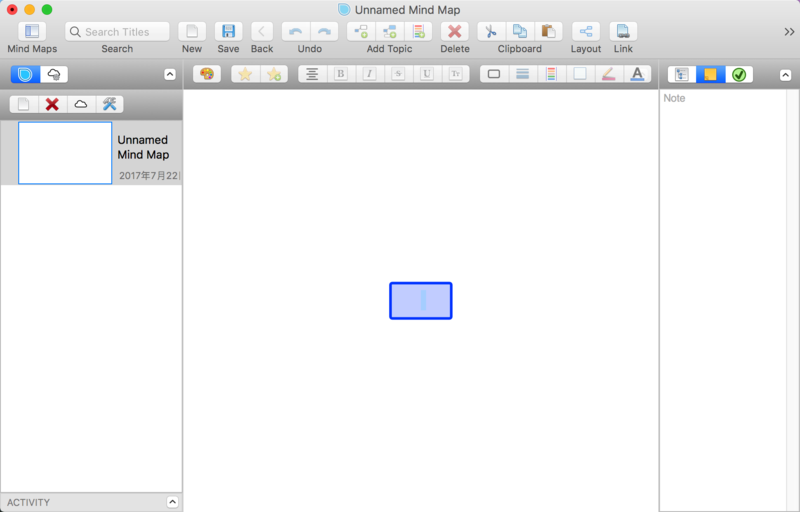800x512 pixels.
Task: Expand the ACTIVITY panel chevron
Action: (171, 502)
